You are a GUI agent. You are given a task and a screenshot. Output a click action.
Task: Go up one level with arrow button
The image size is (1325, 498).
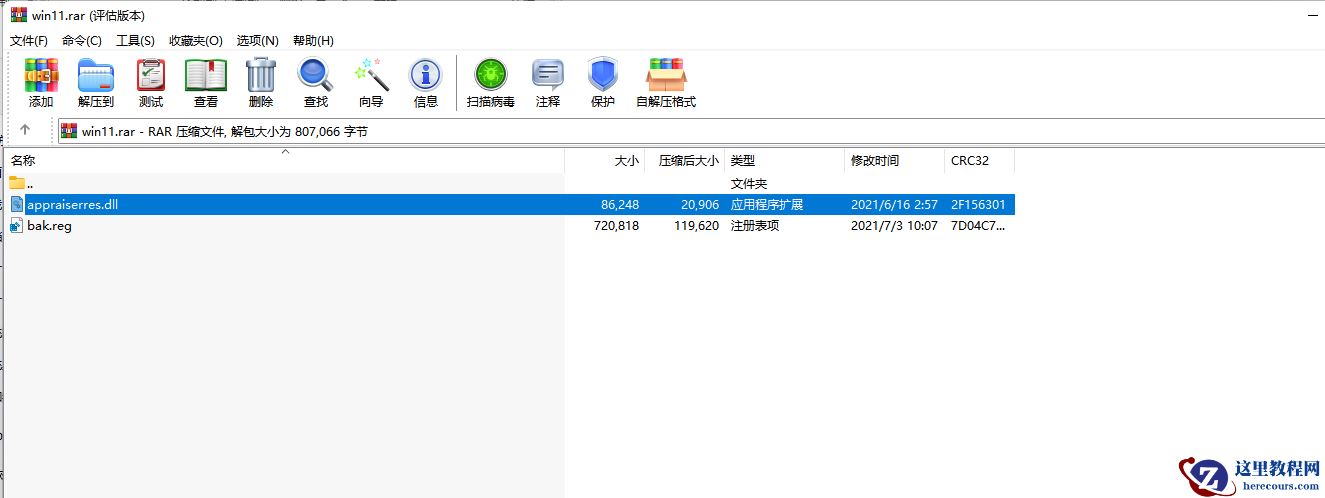25,130
